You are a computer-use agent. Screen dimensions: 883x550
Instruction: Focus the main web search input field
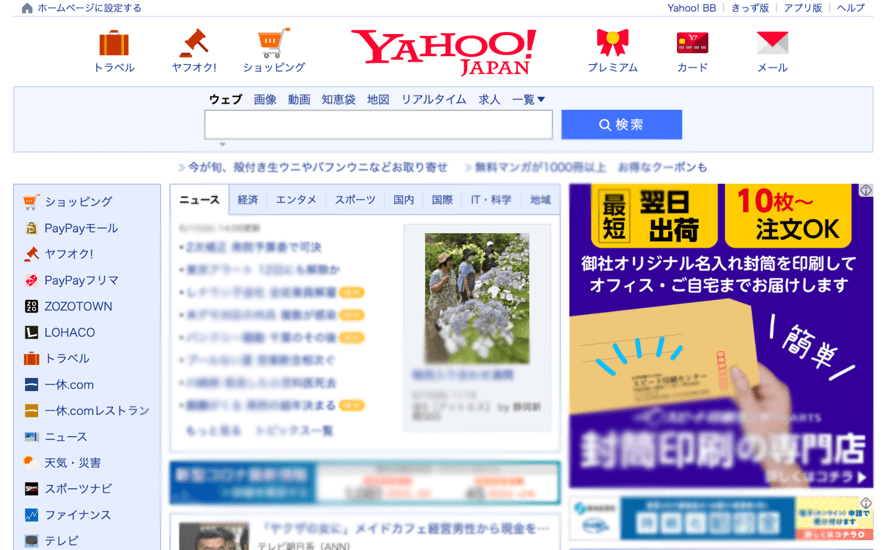[378, 124]
